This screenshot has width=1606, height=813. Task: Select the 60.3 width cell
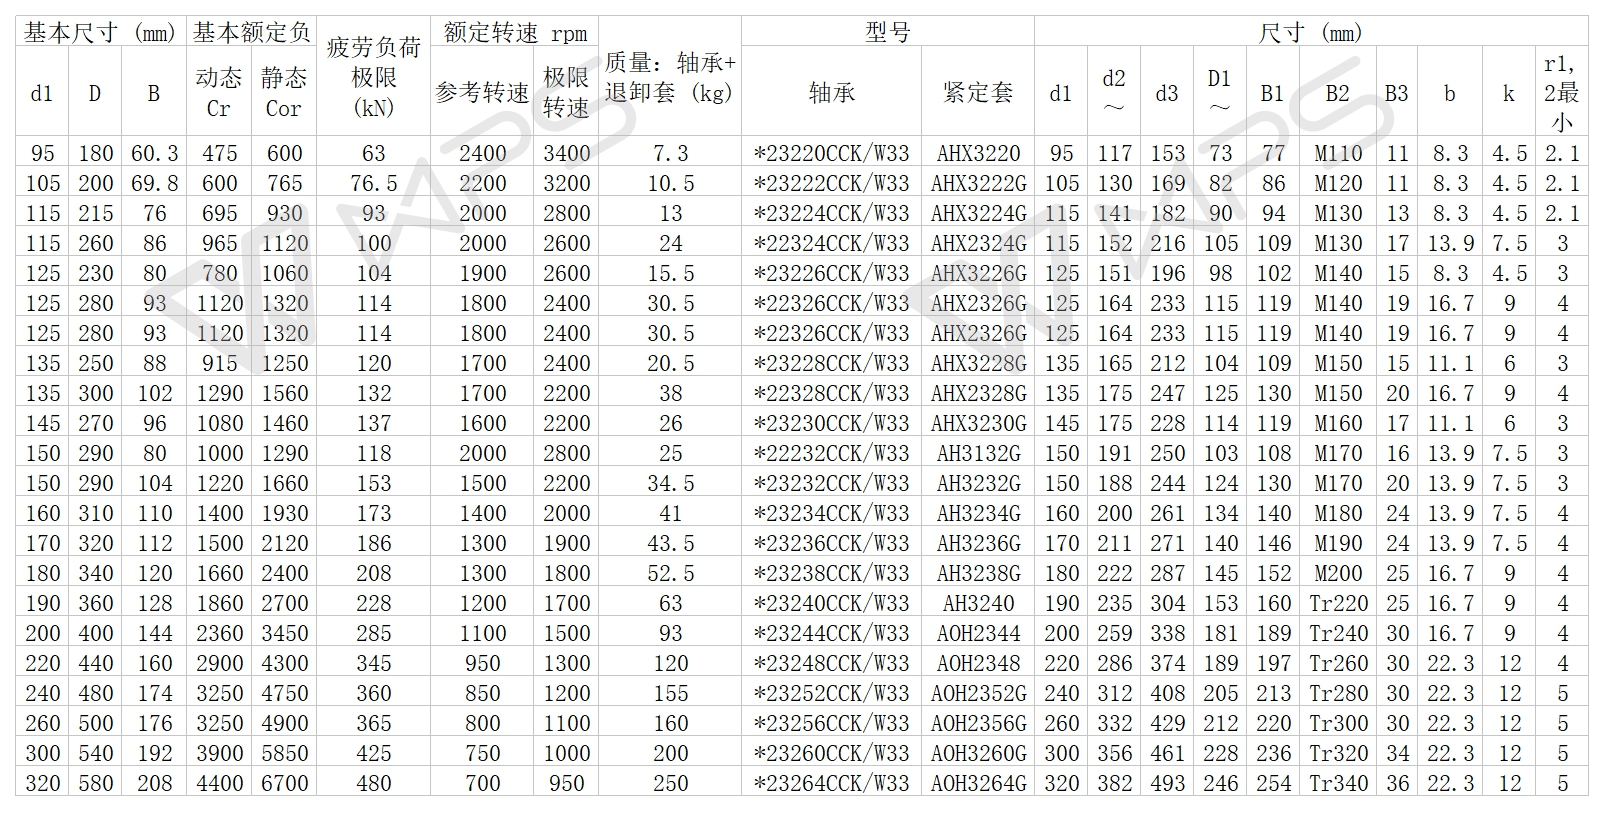coord(154,153)
